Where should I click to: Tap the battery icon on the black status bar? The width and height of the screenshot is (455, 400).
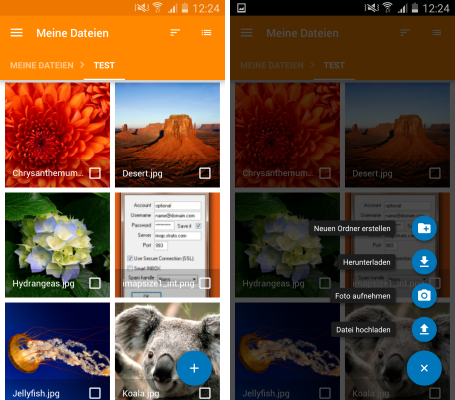point(415,8)
